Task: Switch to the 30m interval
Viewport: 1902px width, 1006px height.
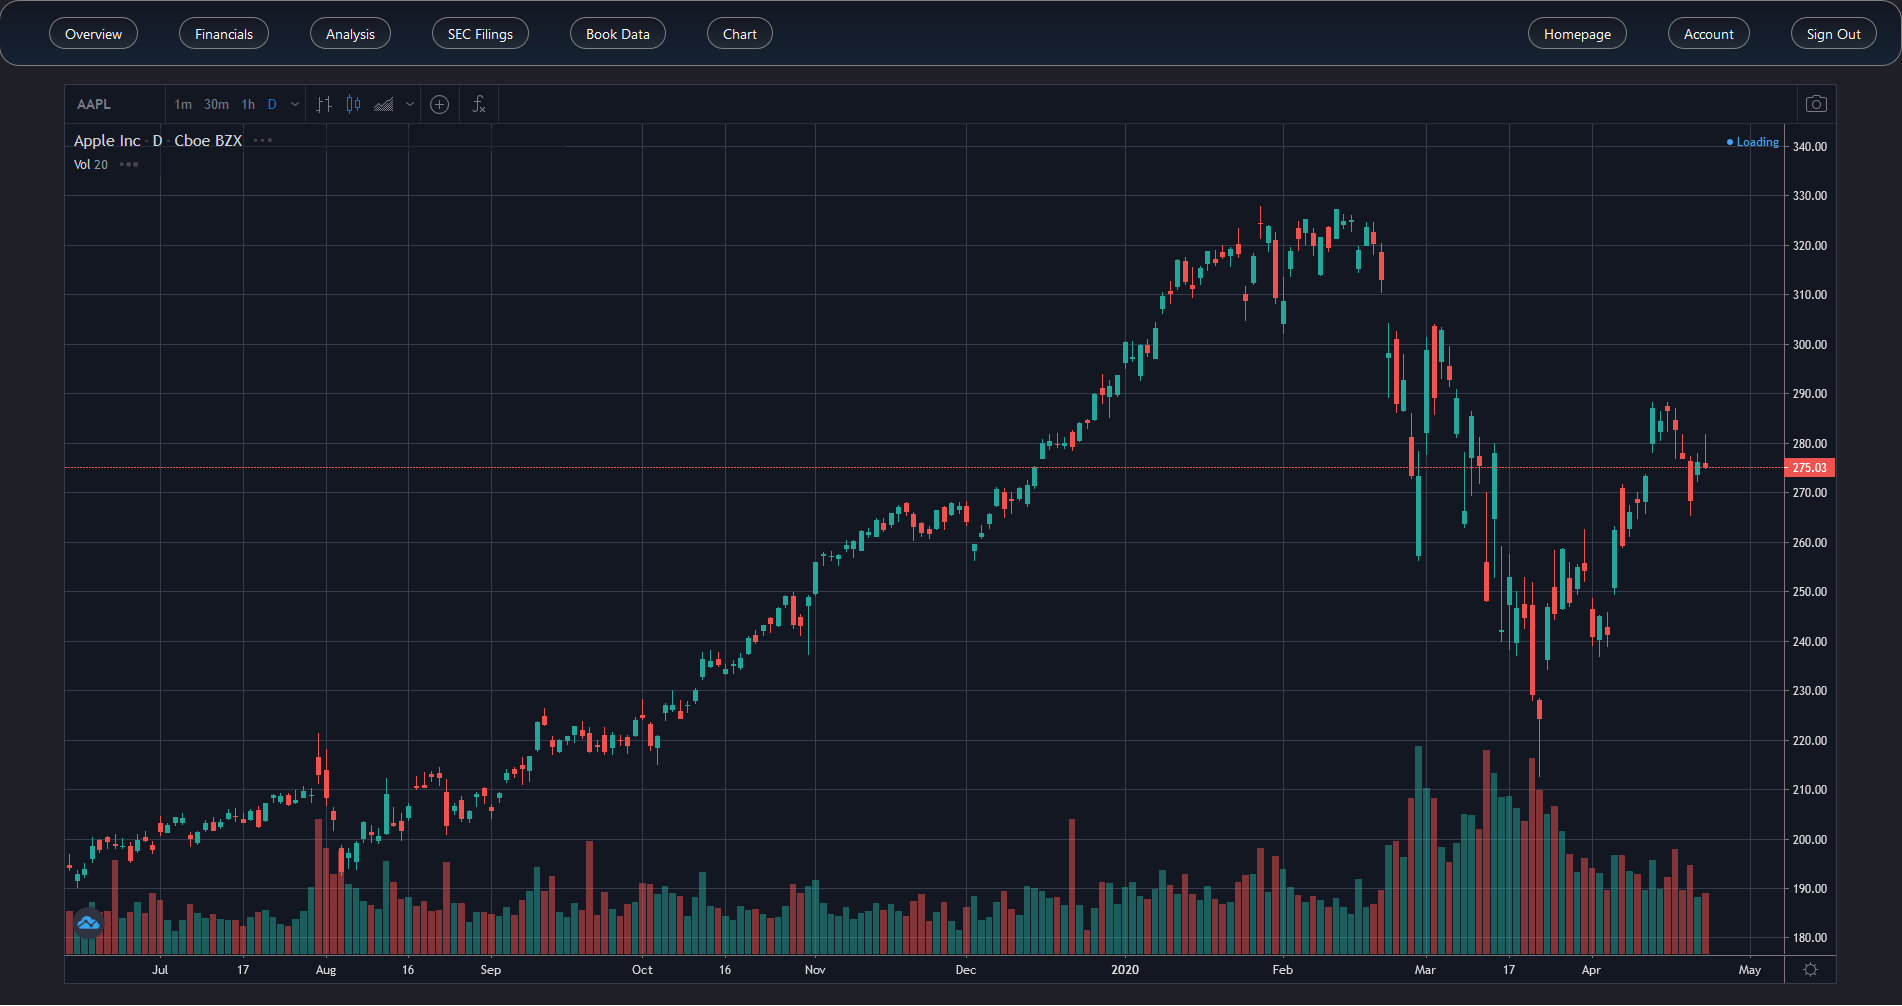Action: tap(216, 104)
